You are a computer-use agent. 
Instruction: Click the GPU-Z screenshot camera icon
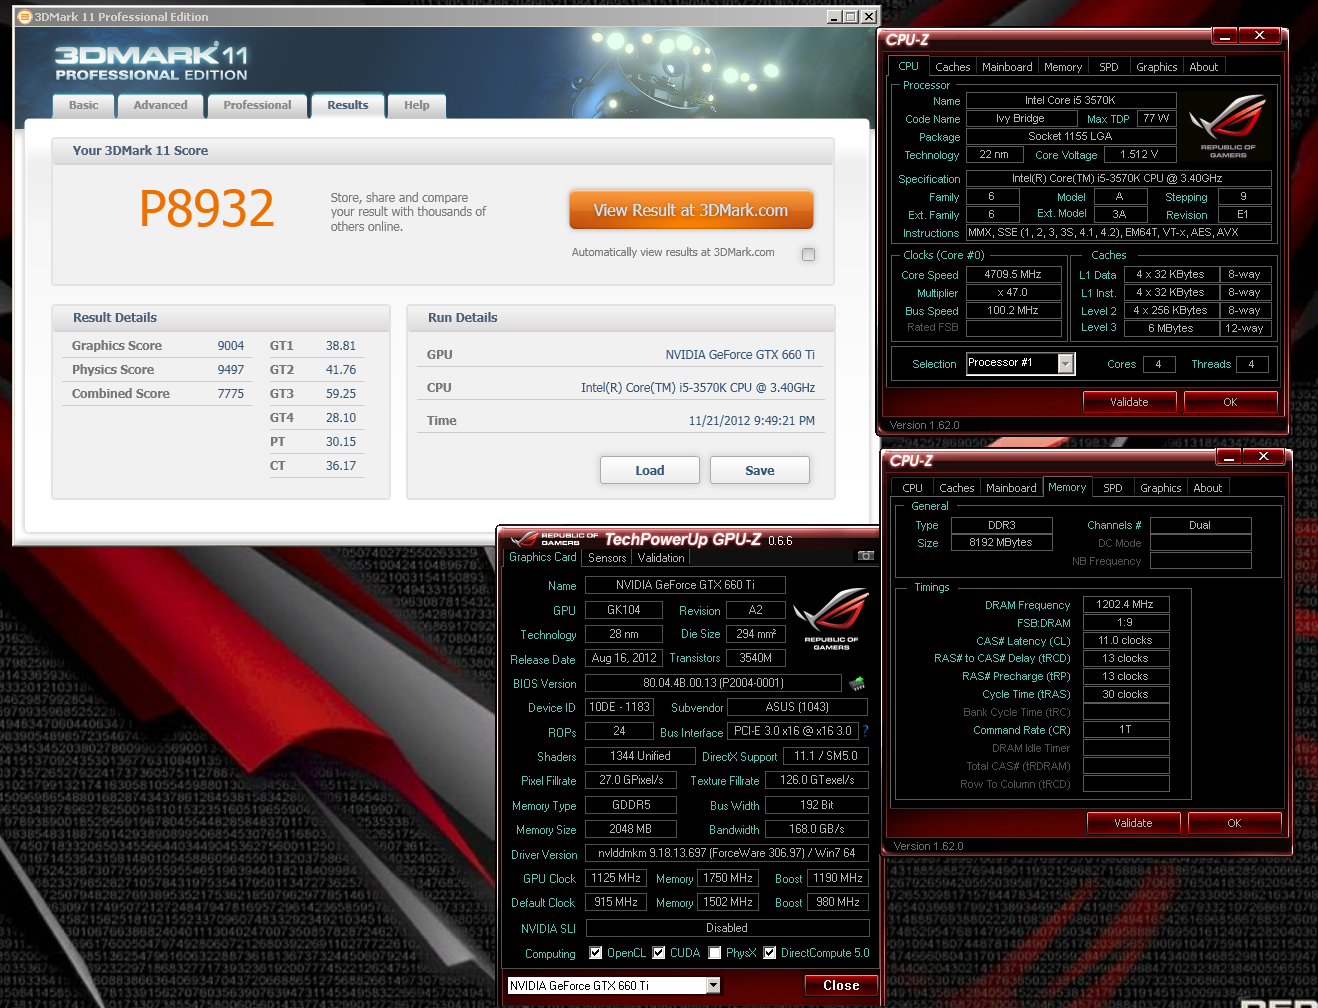865,555
